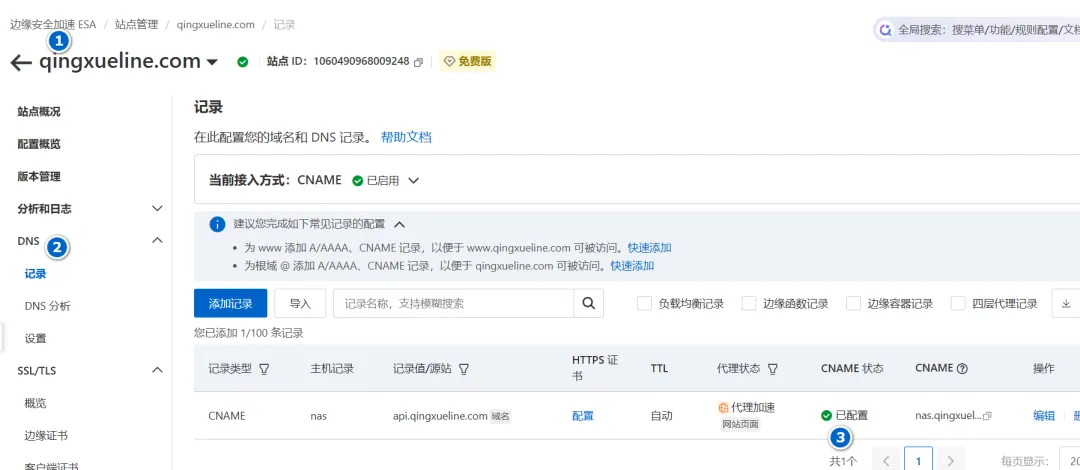The height and width of the screenshot is (470, 1080).
Task: Open the qingxueline.com site switcher dropdown
Action: (x=212, y=63)
